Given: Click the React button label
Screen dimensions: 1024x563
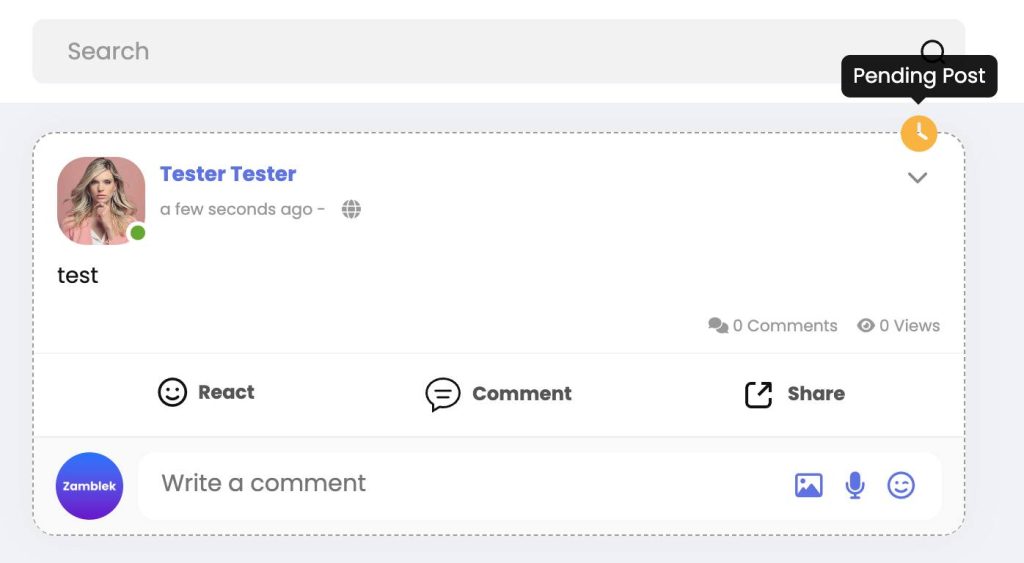Looking at the screenshot, I should coord(226,392).
